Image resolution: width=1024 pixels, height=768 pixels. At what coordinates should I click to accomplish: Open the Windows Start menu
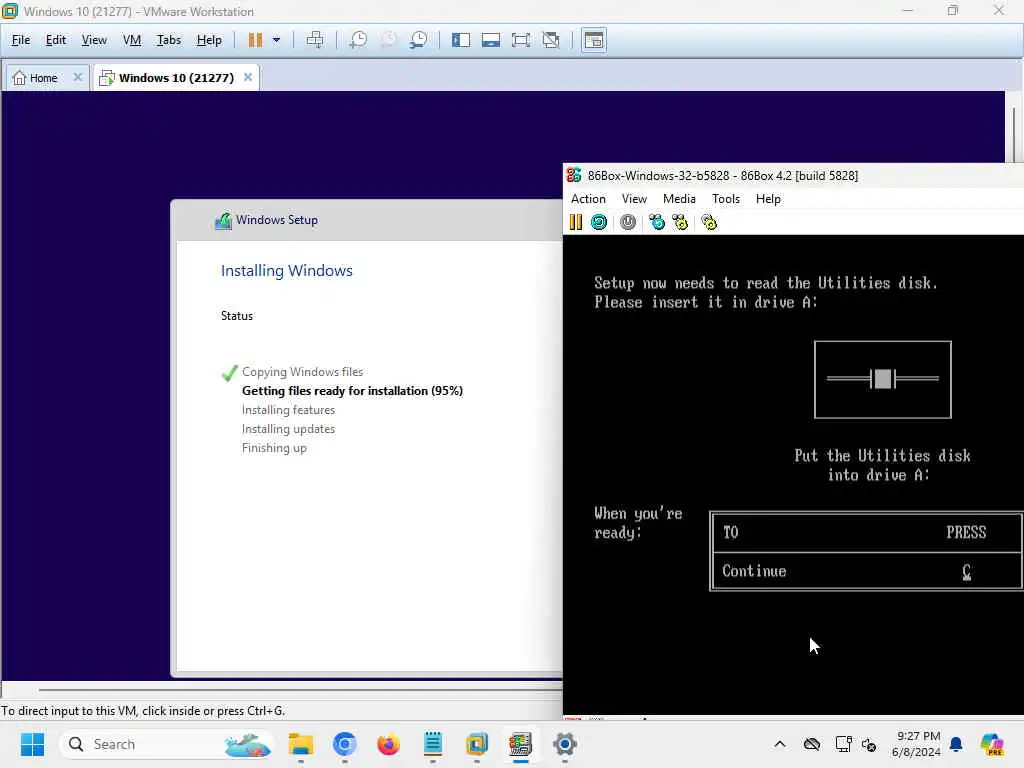[x=32, y=744]
